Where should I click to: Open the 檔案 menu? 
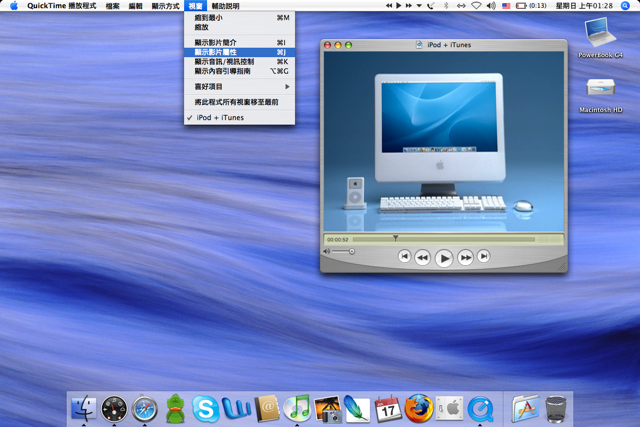coord(112,6)
